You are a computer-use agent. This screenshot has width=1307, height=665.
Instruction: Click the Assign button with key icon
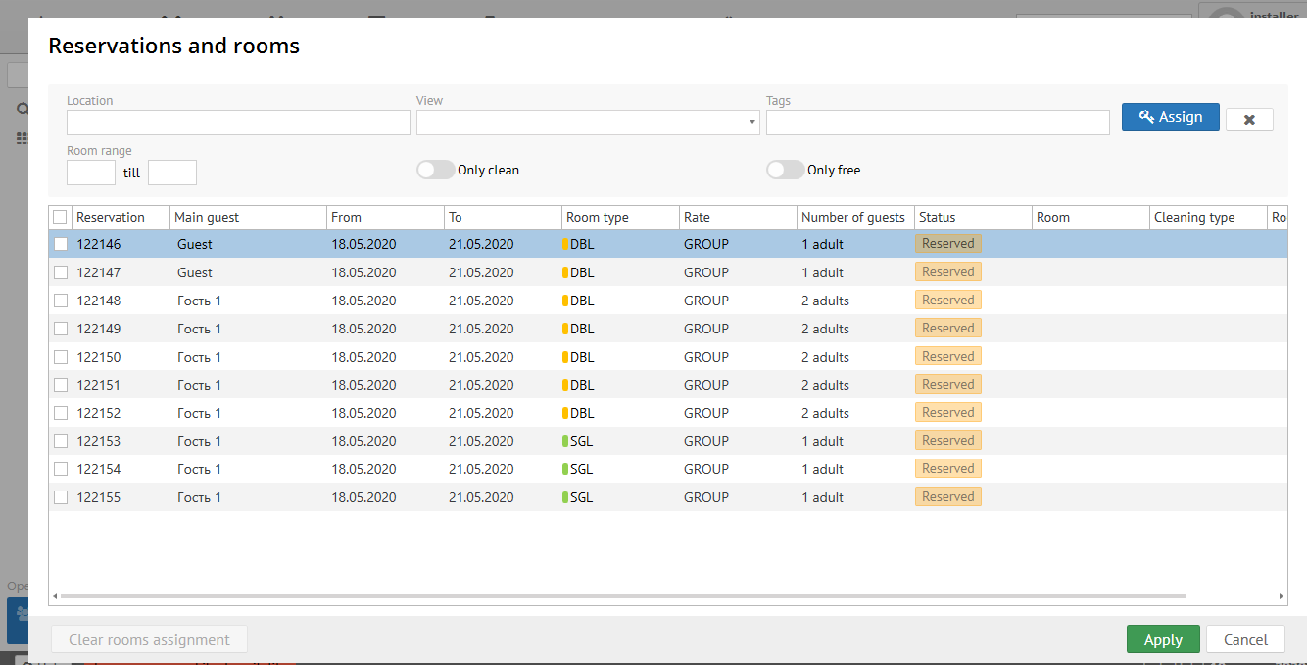point(1170,117)
